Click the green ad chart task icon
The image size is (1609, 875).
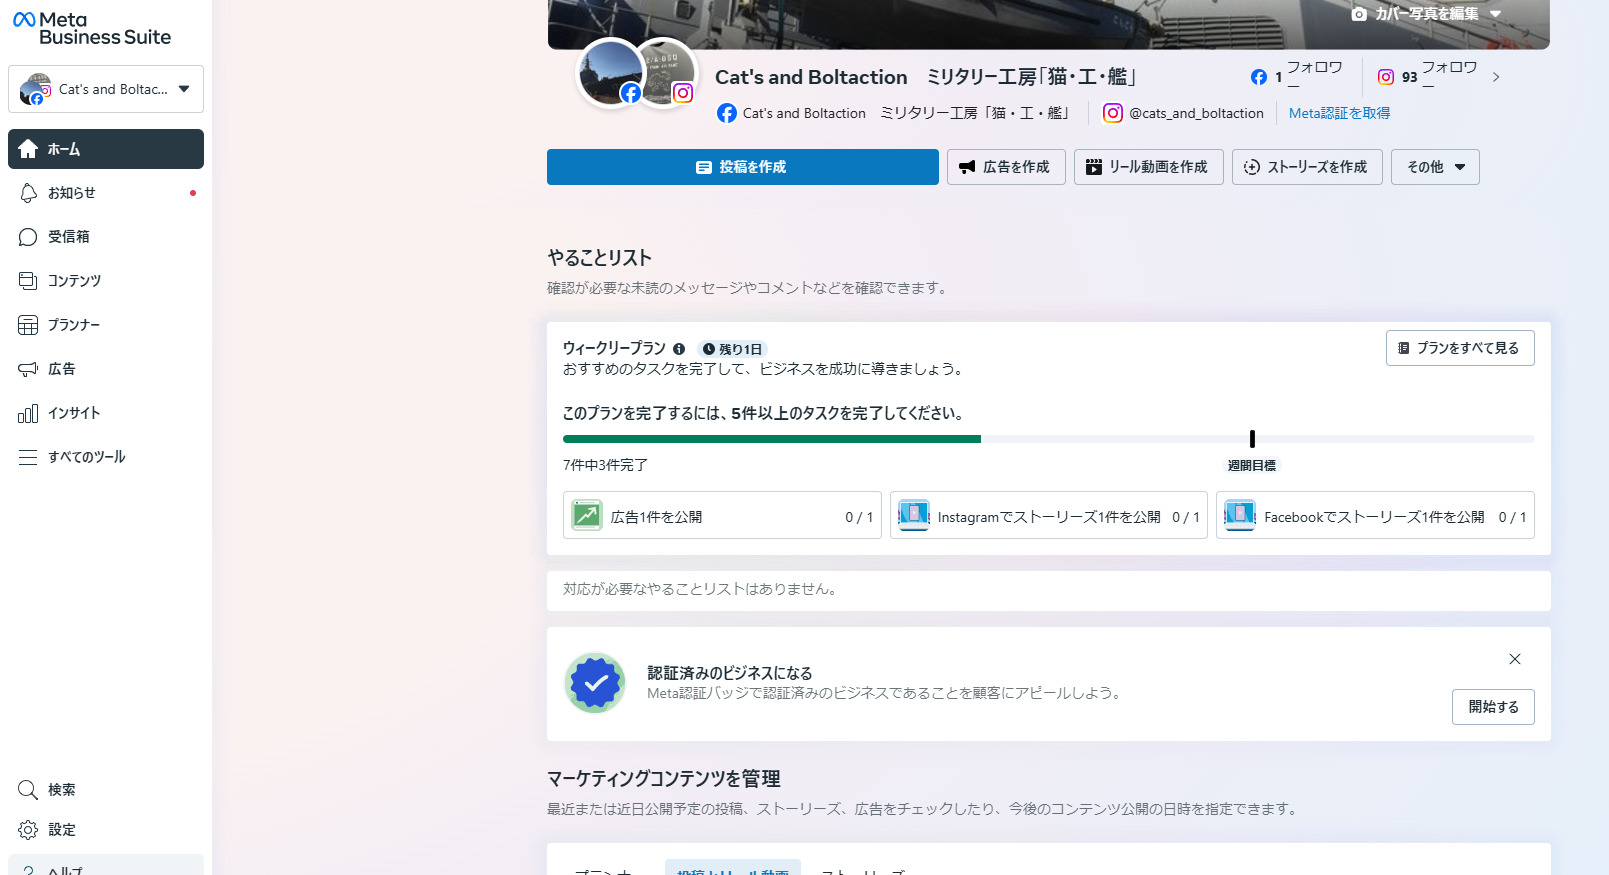[x=587, y=515]
